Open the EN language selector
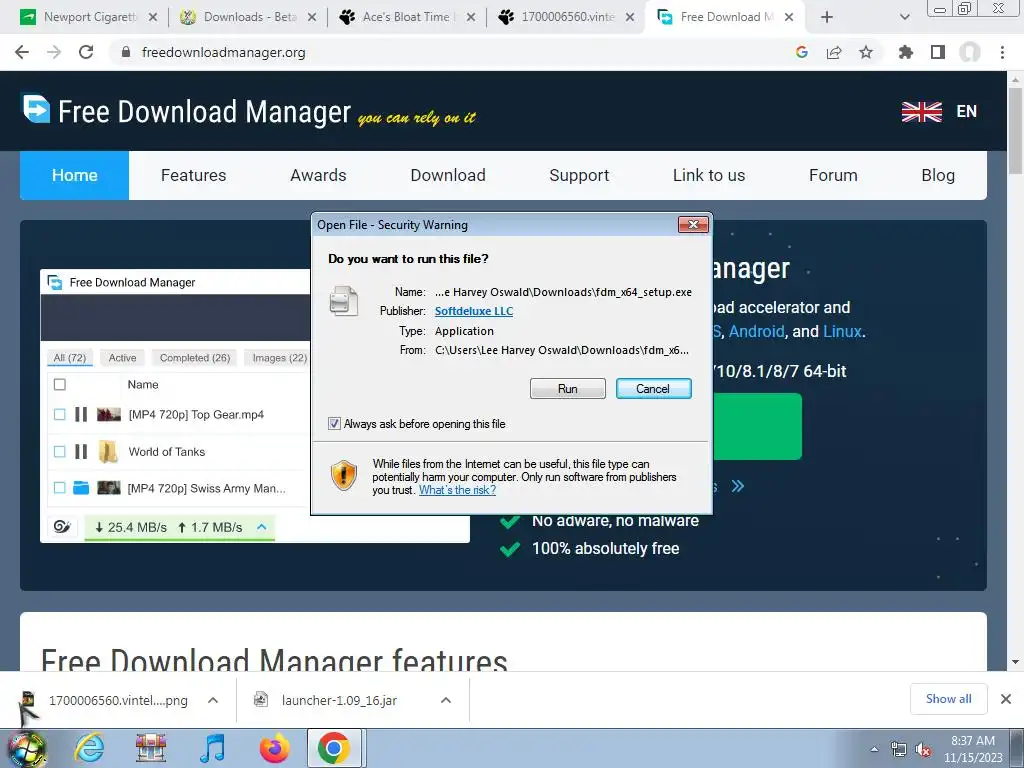This screenshot has height=768, width=1024. point(966,112)
